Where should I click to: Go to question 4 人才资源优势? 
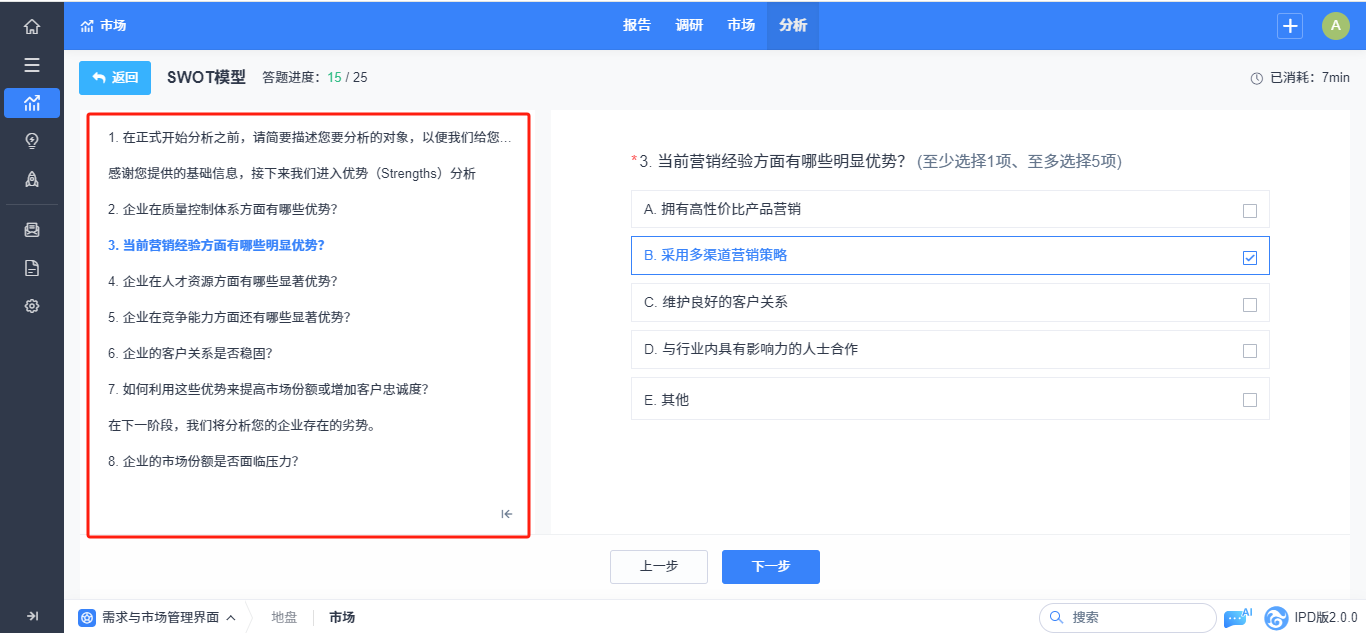tap(222, 281)
